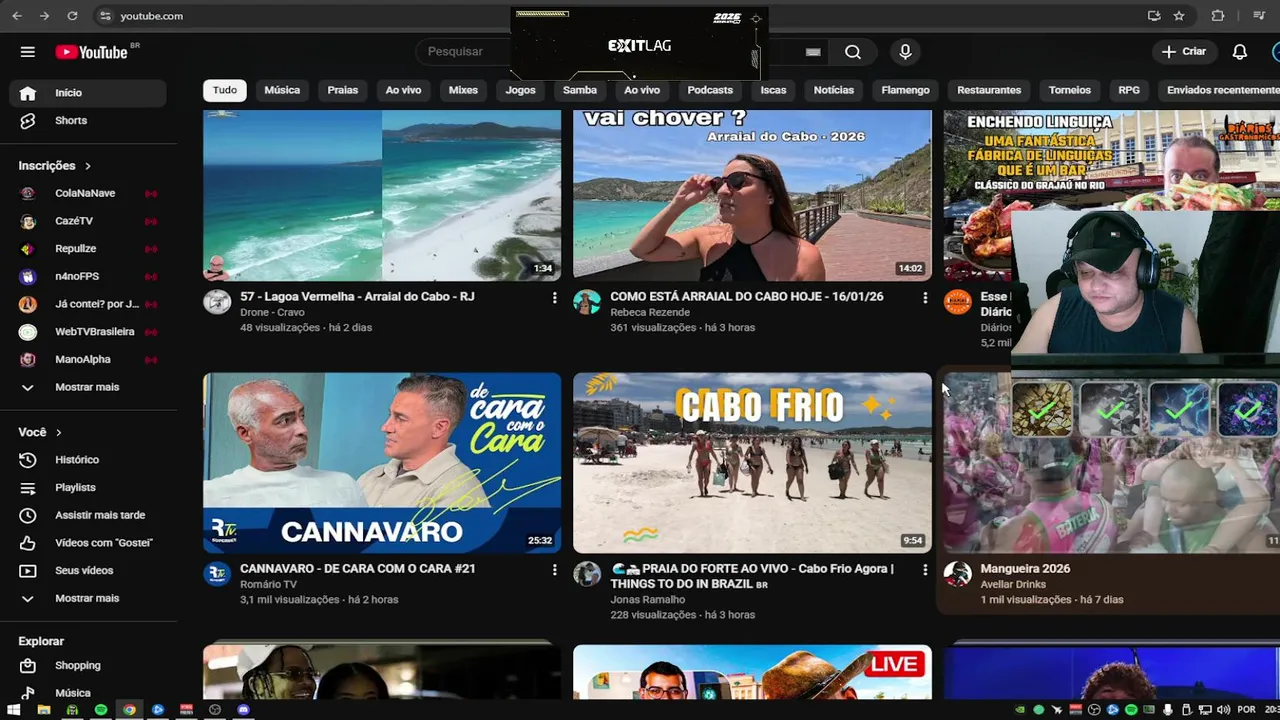Open Avellar Drinks channel avatar

click(x=957, y=573)
